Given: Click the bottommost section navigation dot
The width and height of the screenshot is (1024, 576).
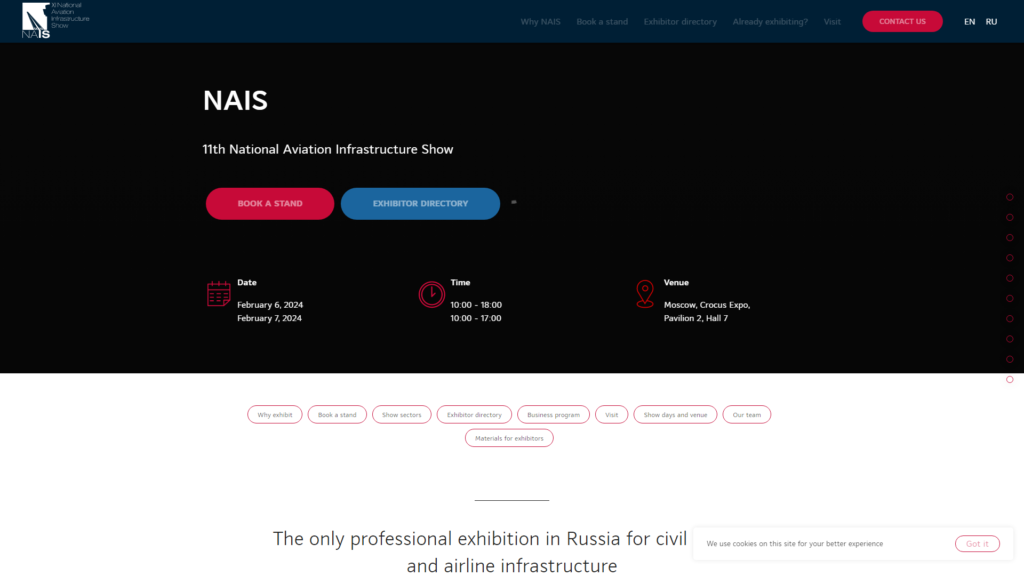Looking at the screenshot, I should (x=1010, y=379).
